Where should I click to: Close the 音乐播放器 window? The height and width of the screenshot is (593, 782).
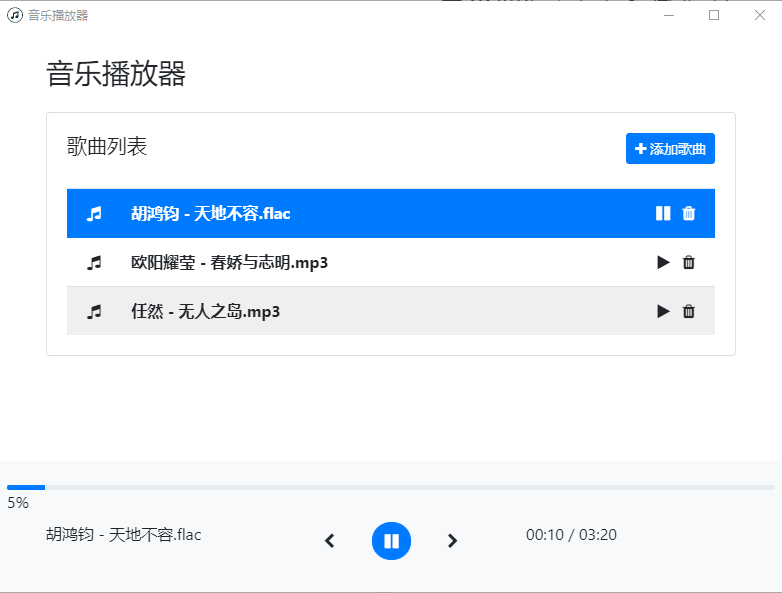click(x=760, y=15)
